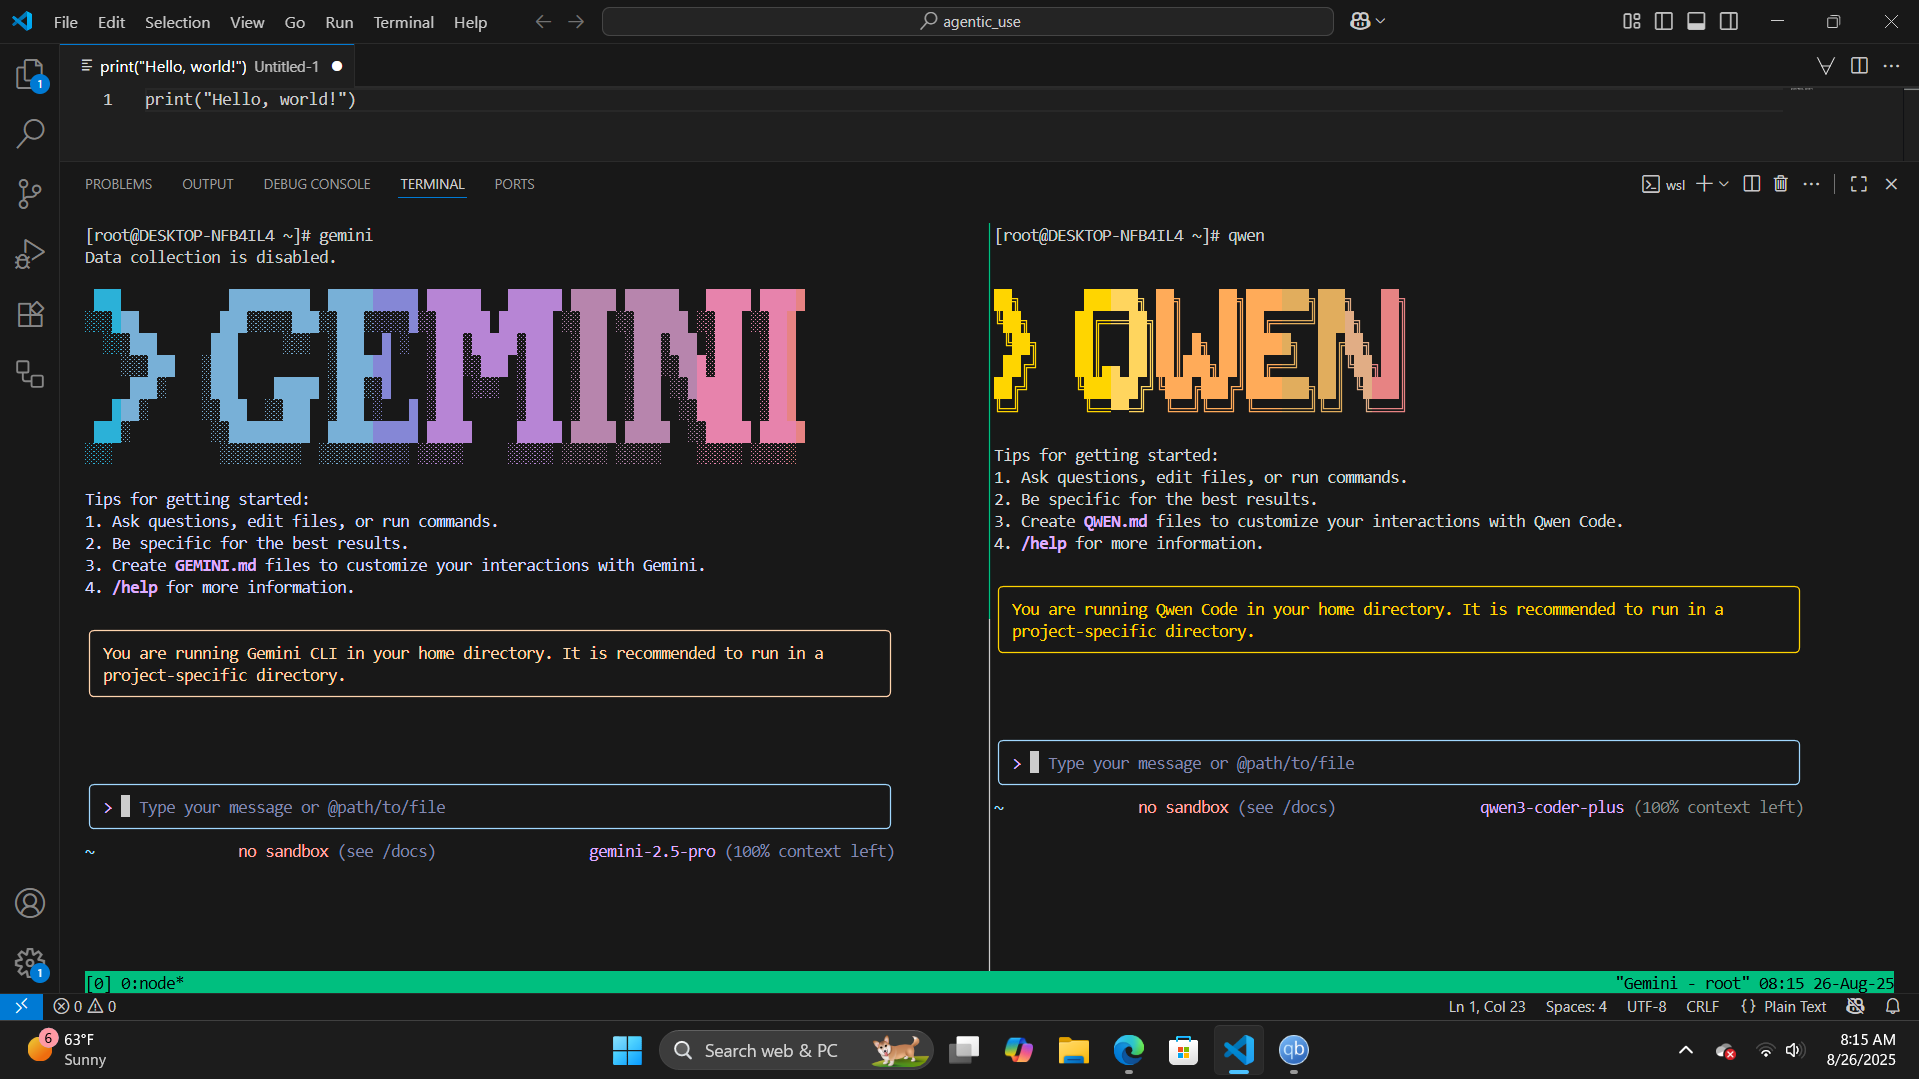
Task: Toggle primary side bar layout button
Action: 1664,21
